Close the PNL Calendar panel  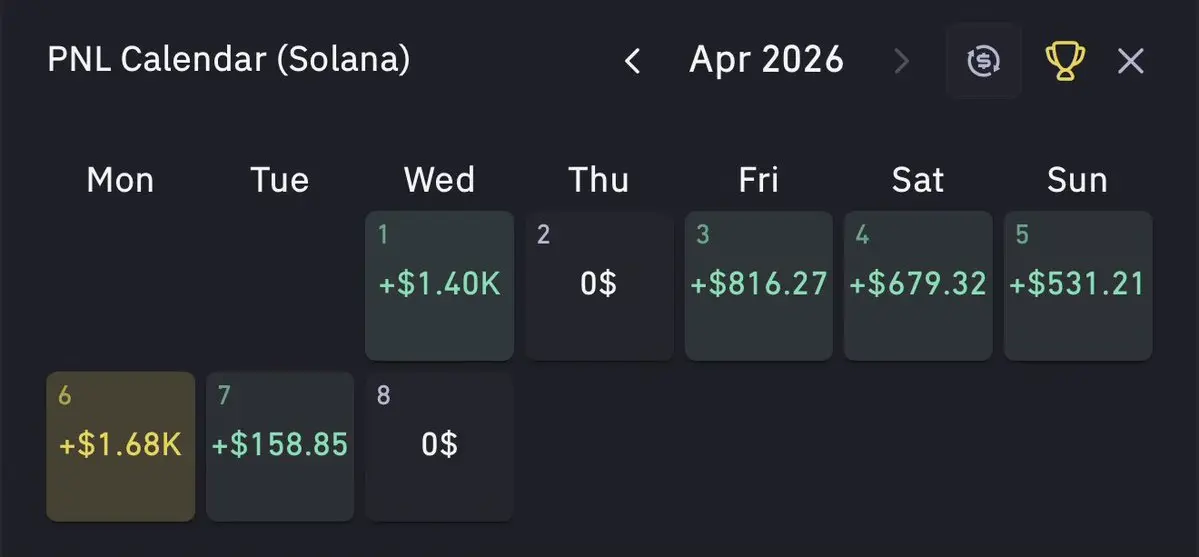click(1130, 60)
